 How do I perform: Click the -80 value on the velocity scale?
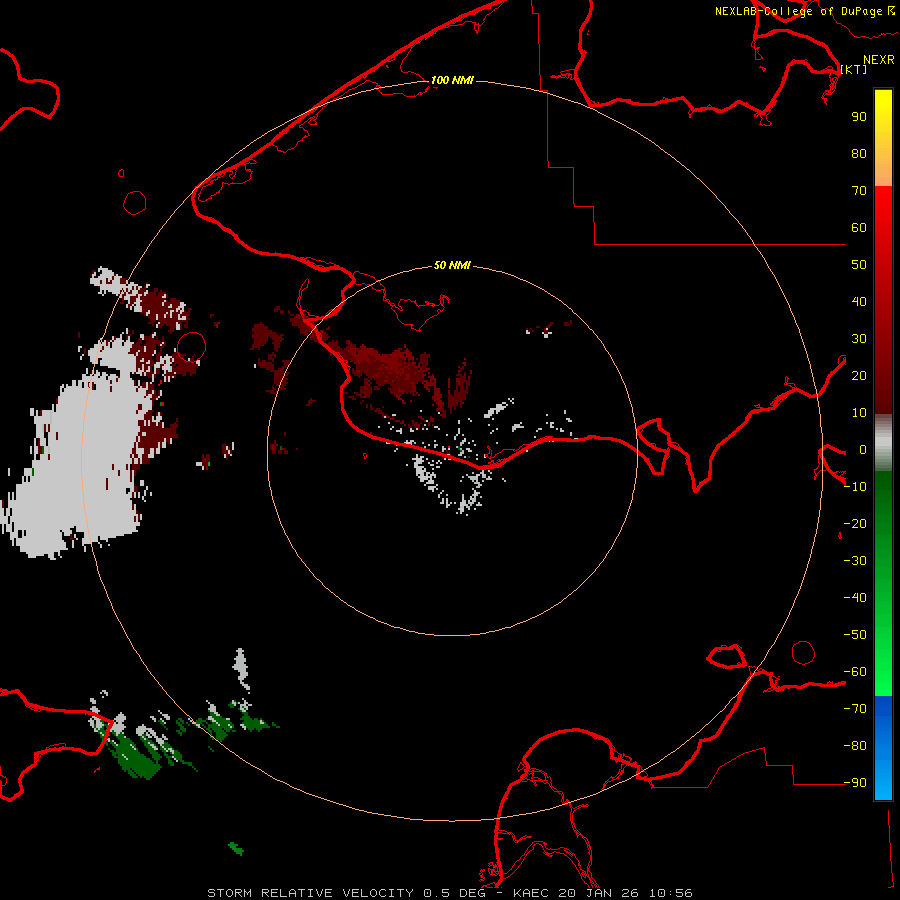click(855, 746)
